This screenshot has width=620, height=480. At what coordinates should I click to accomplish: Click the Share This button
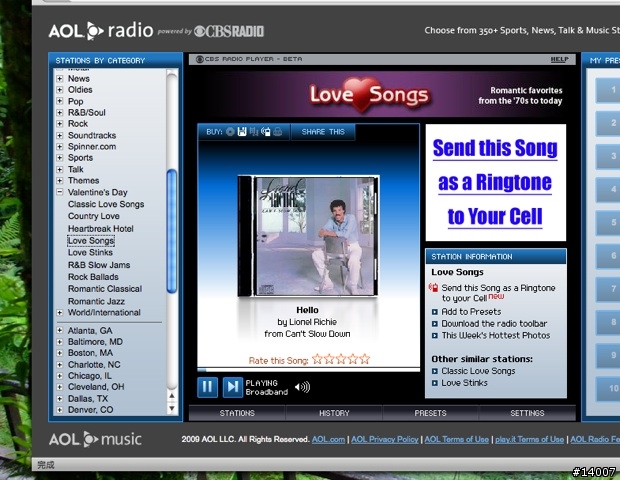coord(323,132)
